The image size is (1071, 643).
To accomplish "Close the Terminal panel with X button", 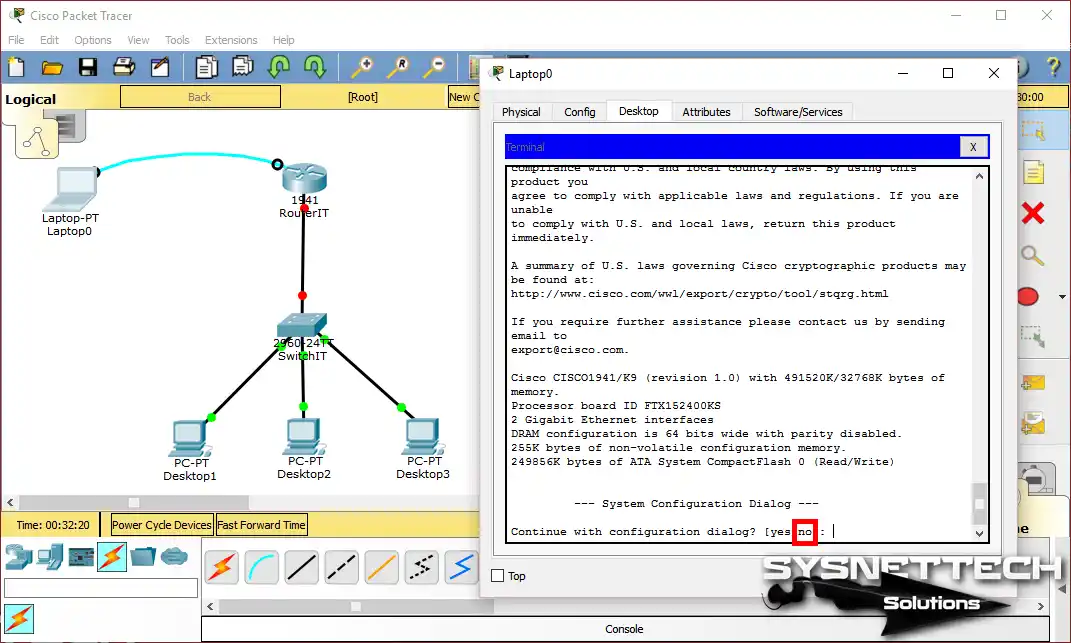I will pos(972,147).
